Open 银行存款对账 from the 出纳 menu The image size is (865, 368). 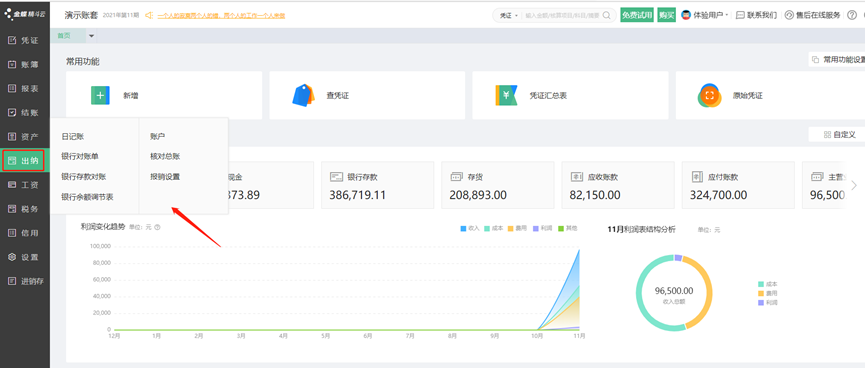[83, 177]
